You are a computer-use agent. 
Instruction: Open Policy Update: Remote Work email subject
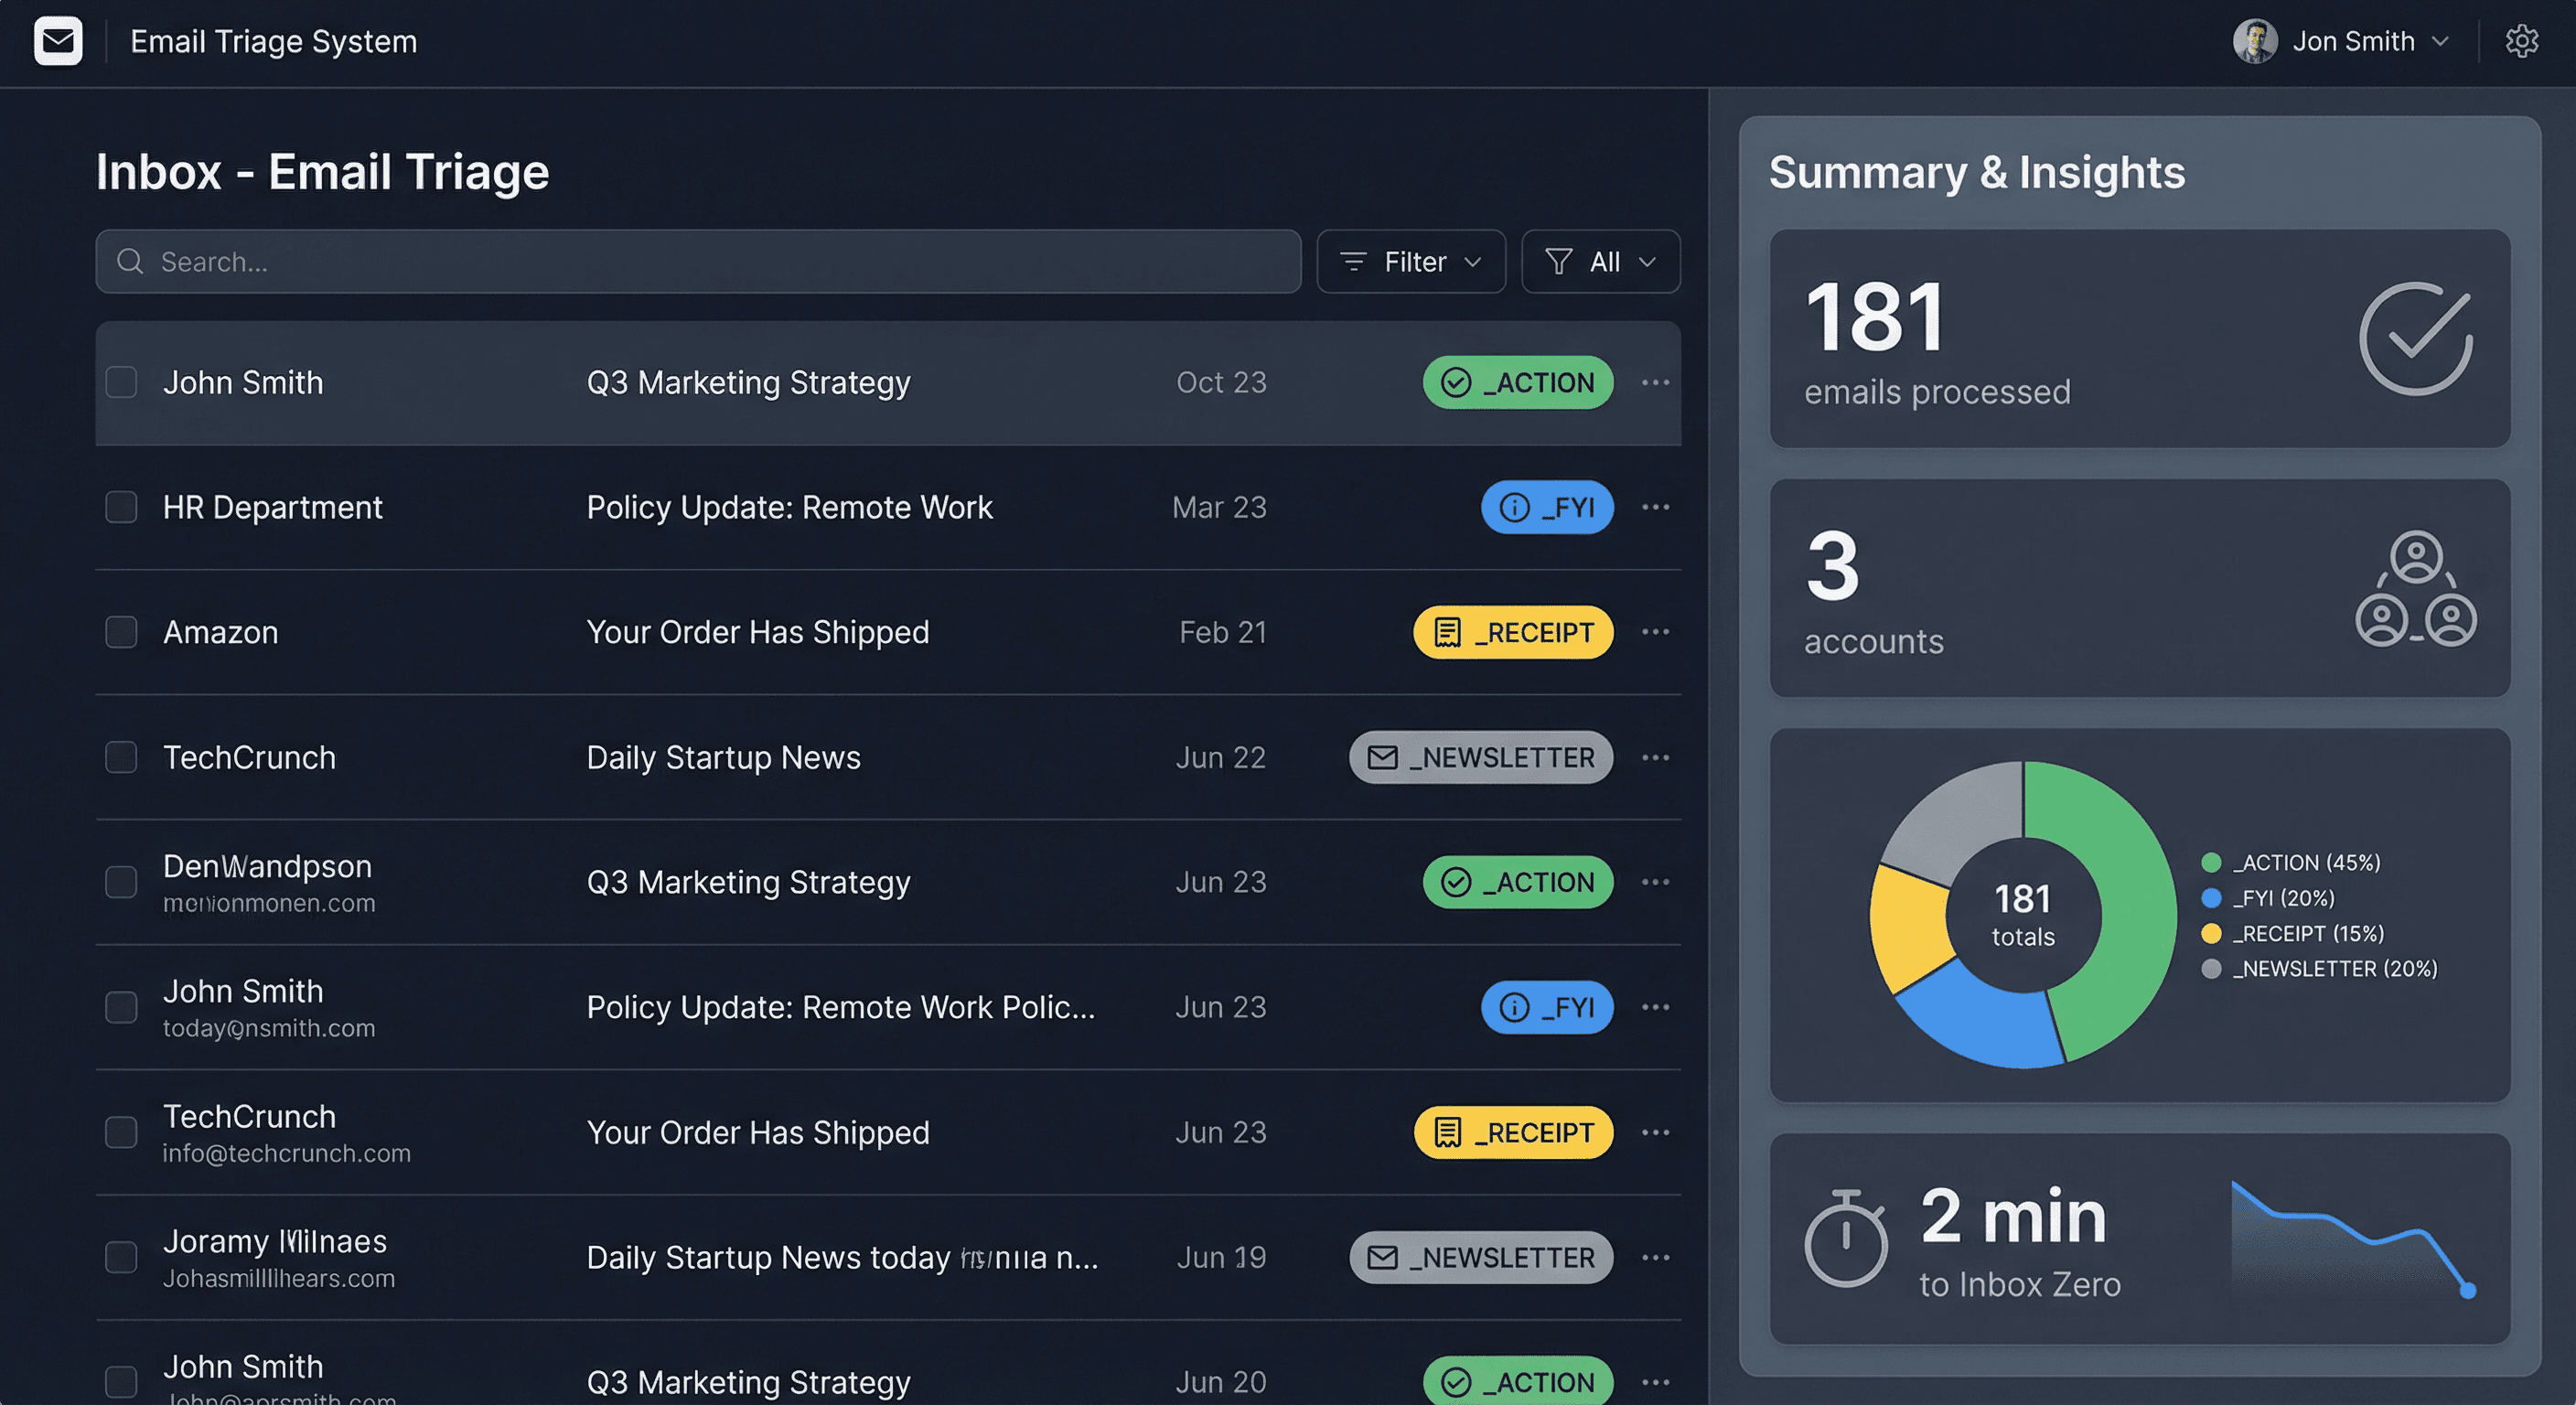[789, 507]
